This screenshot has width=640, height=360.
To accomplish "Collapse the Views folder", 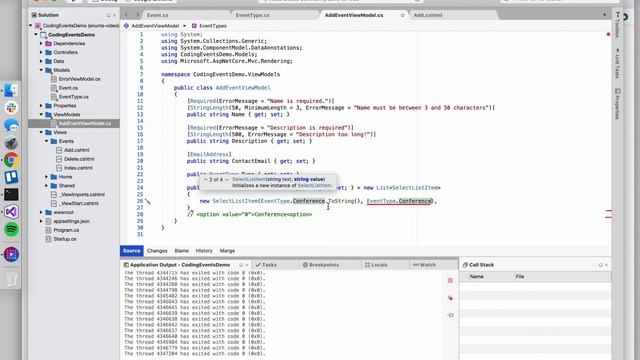I will point(41,132).
